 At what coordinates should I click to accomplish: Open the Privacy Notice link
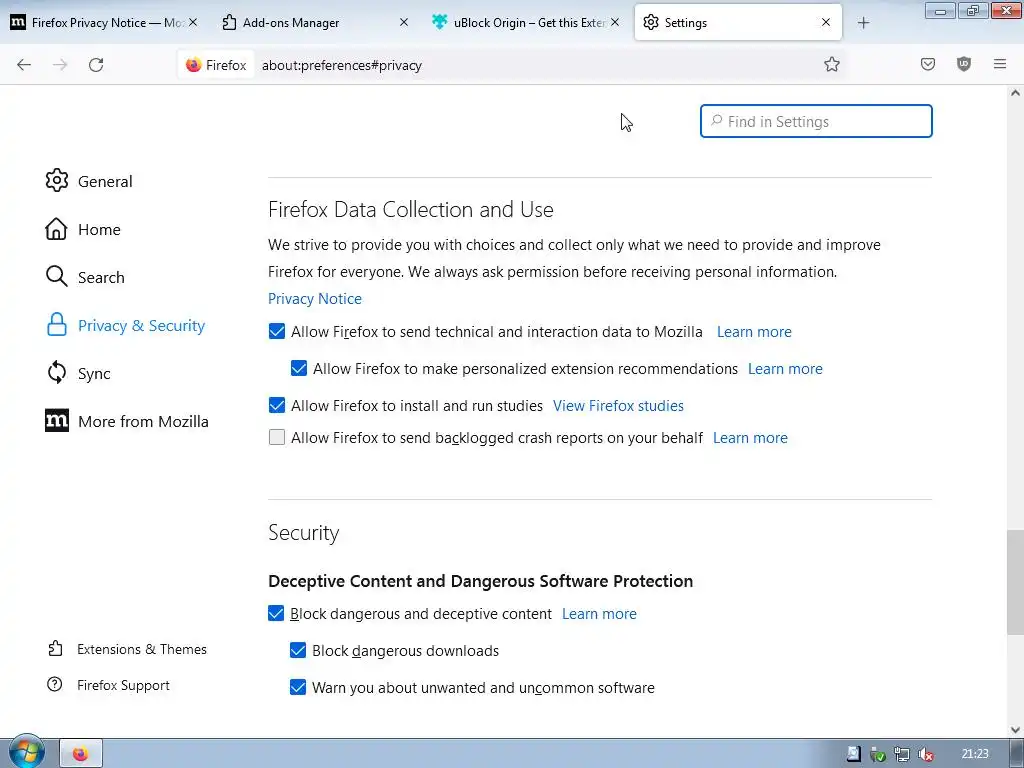coord(315,299)
